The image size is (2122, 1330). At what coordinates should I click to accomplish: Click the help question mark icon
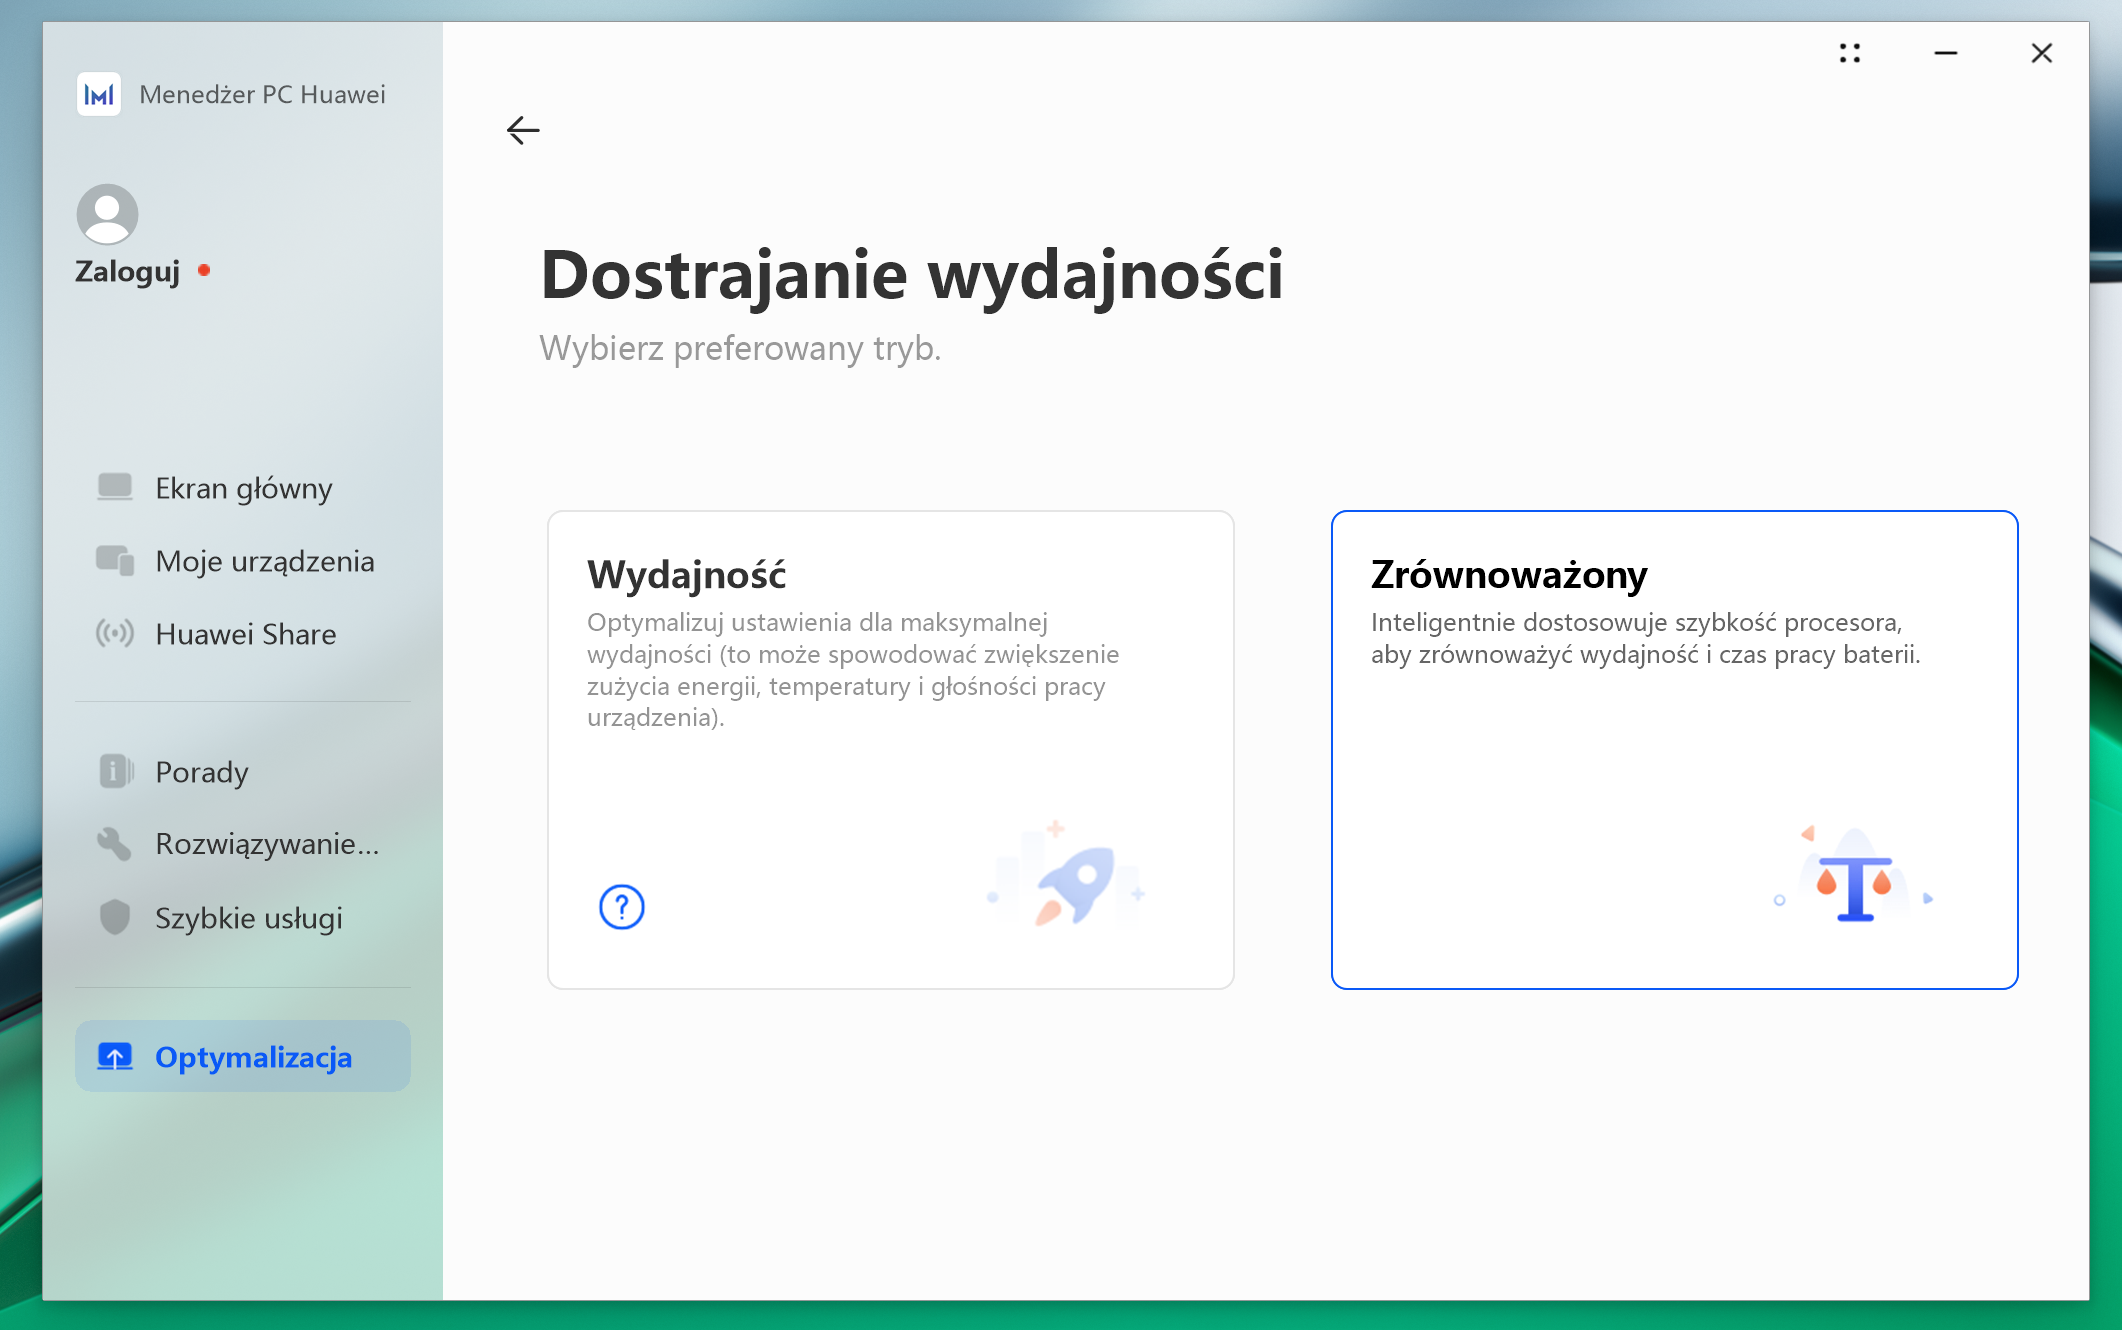coord(621,907)
